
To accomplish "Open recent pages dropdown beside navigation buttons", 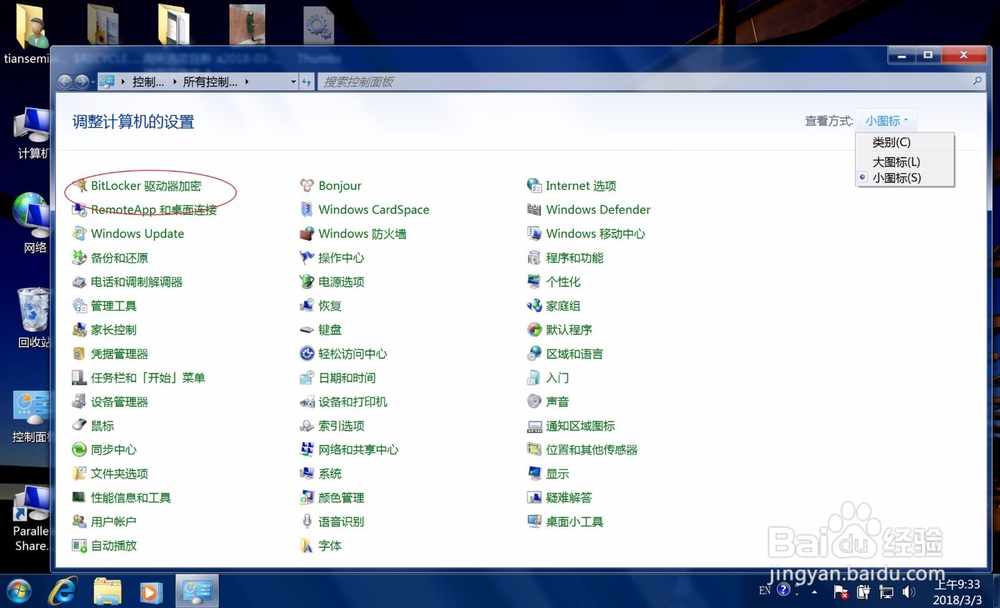I will tap(93, 82).
